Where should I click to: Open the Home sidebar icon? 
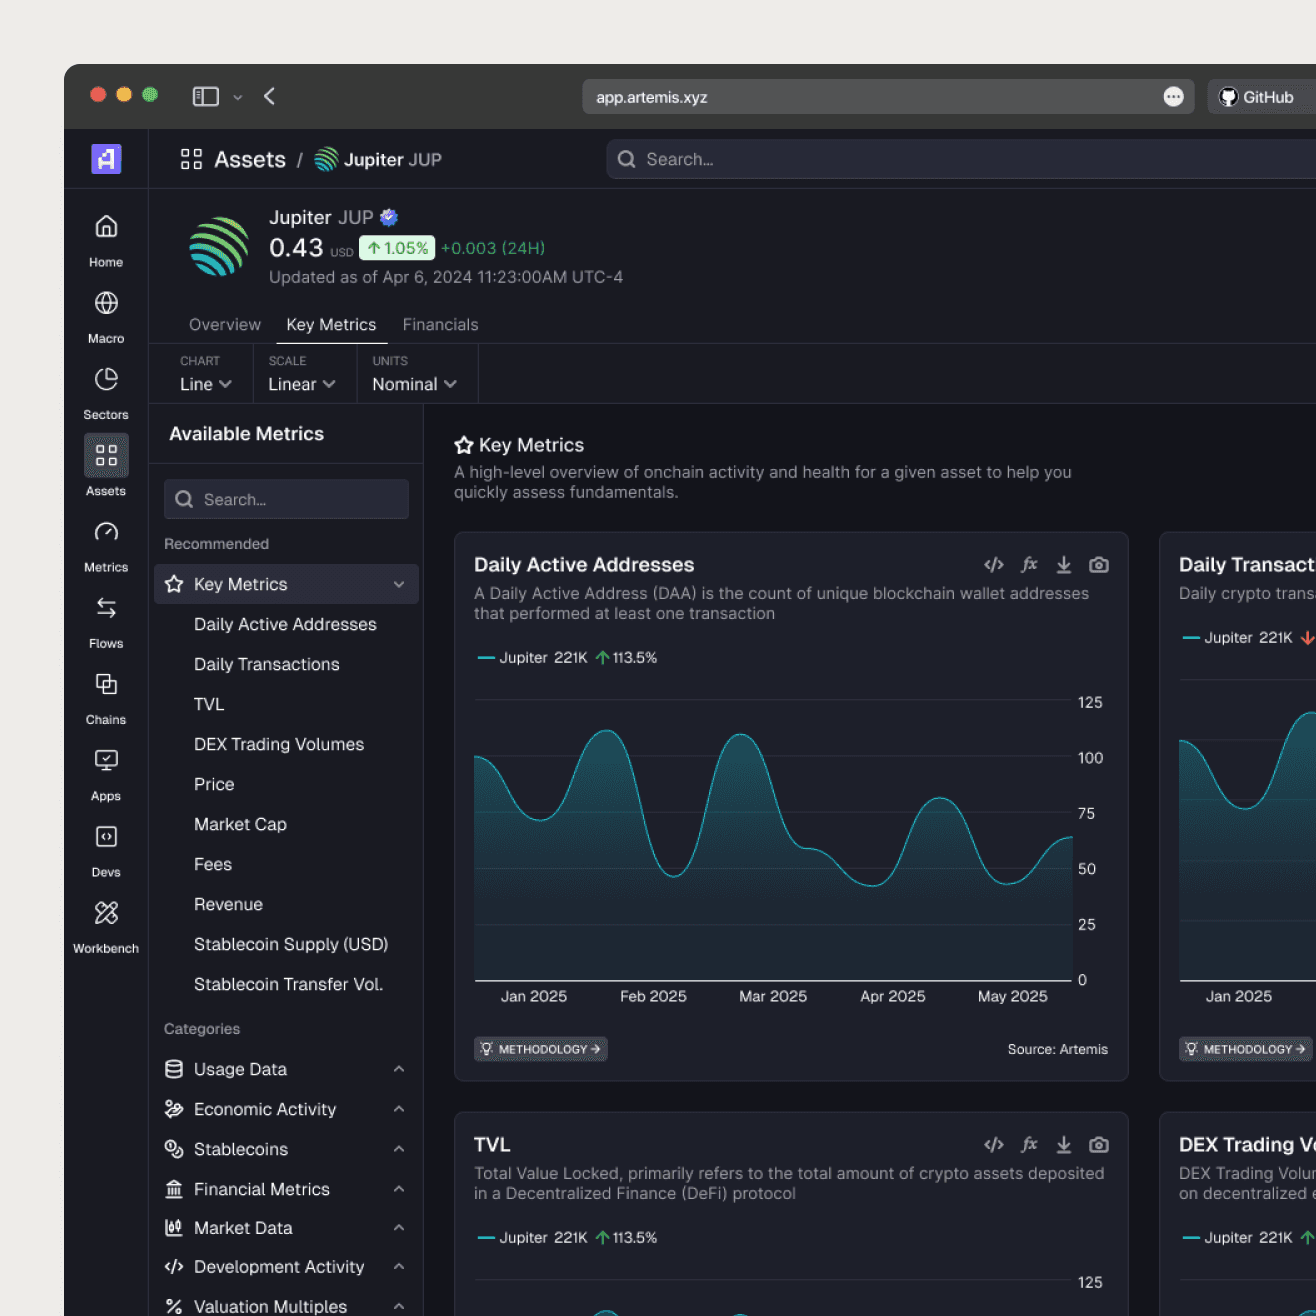pos(106,227)
